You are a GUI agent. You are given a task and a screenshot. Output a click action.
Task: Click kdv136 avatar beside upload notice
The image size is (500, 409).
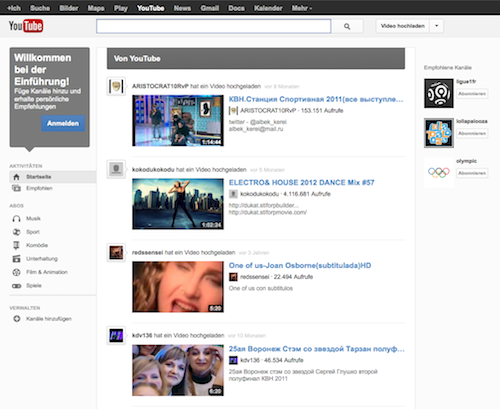(116, 335)
